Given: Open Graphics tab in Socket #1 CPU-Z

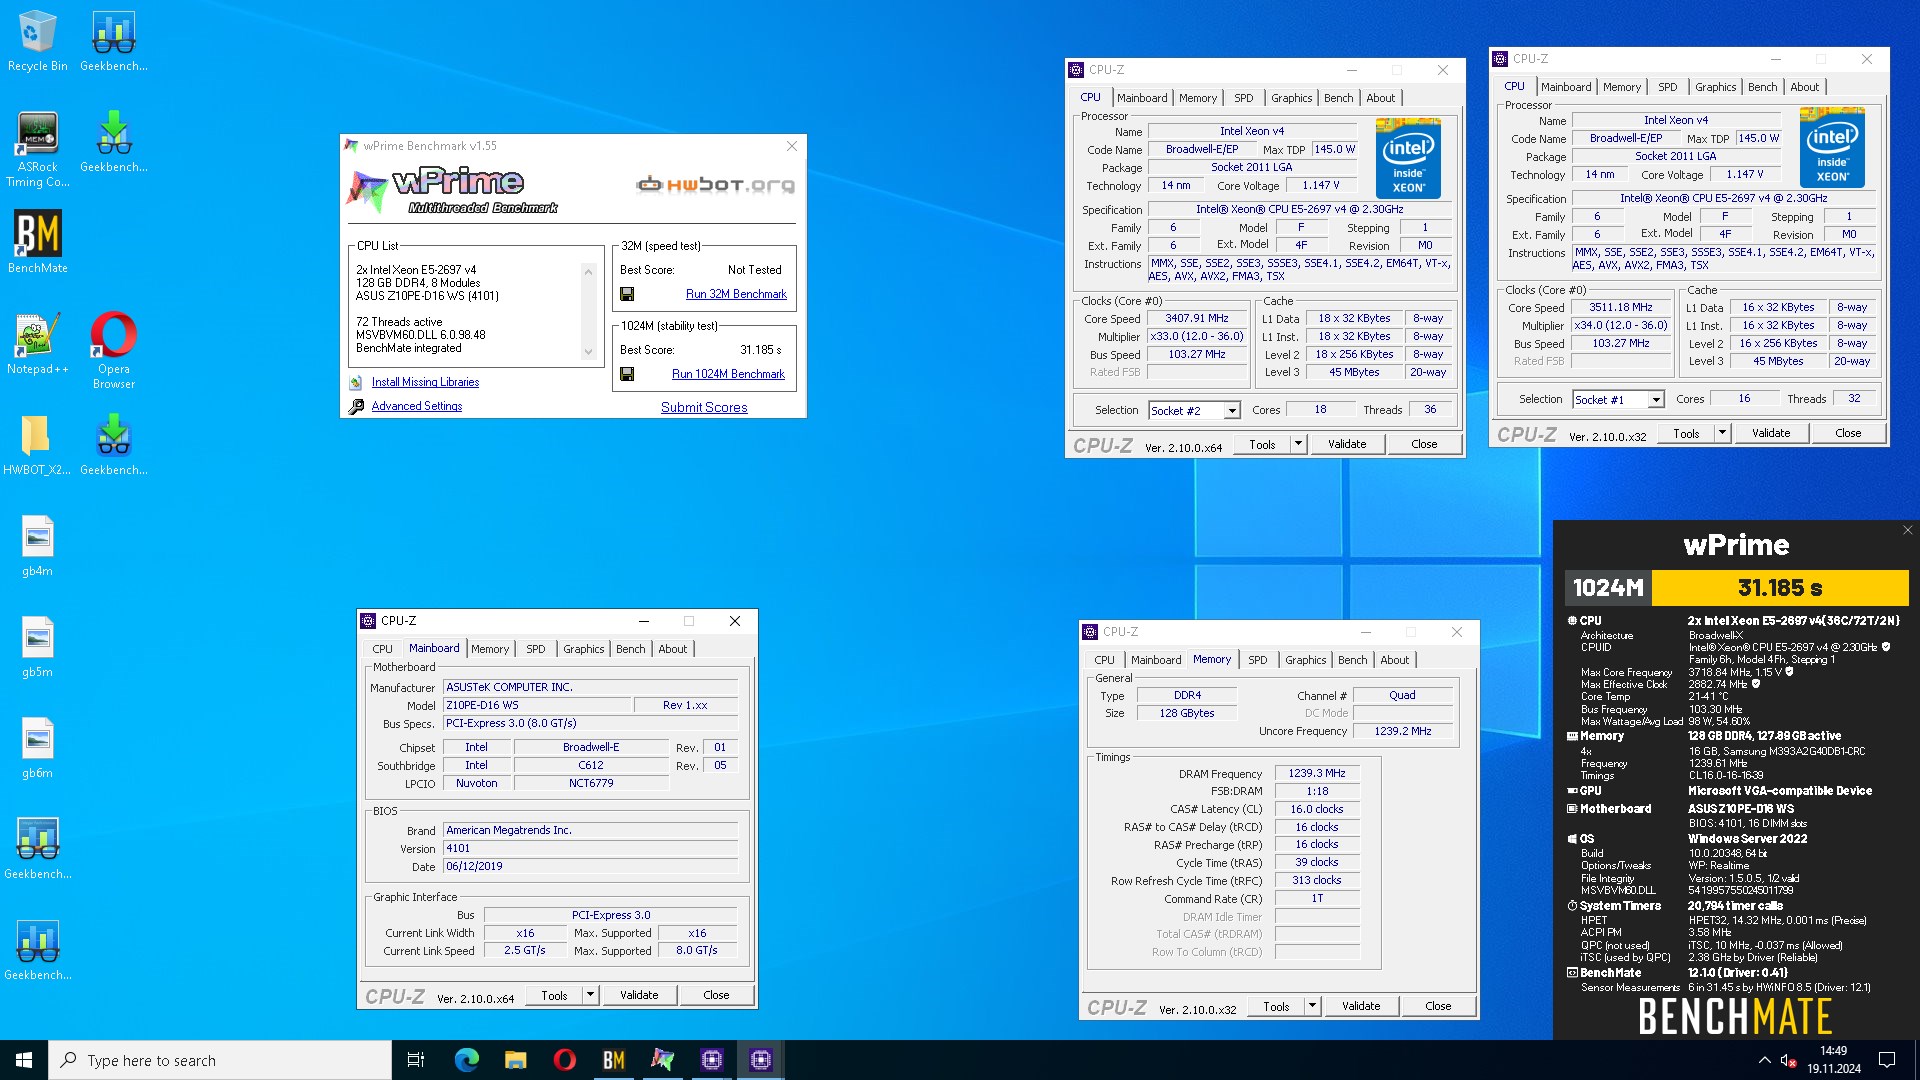Looking at the screenshot, I should (1716, 87).
